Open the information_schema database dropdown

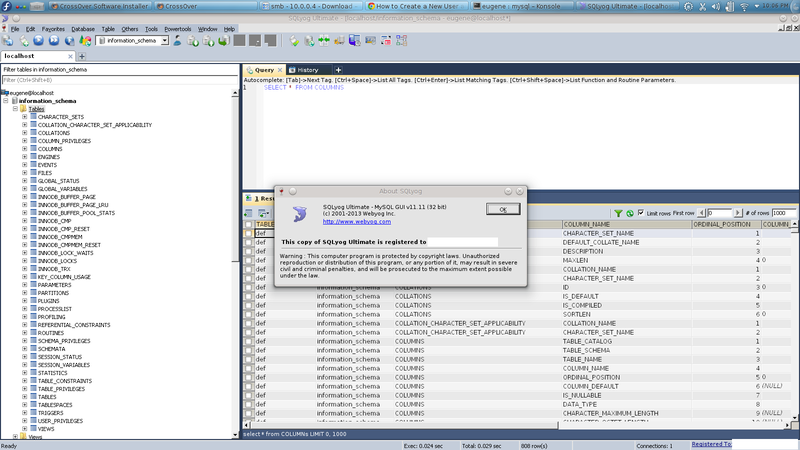pos(165,41)
